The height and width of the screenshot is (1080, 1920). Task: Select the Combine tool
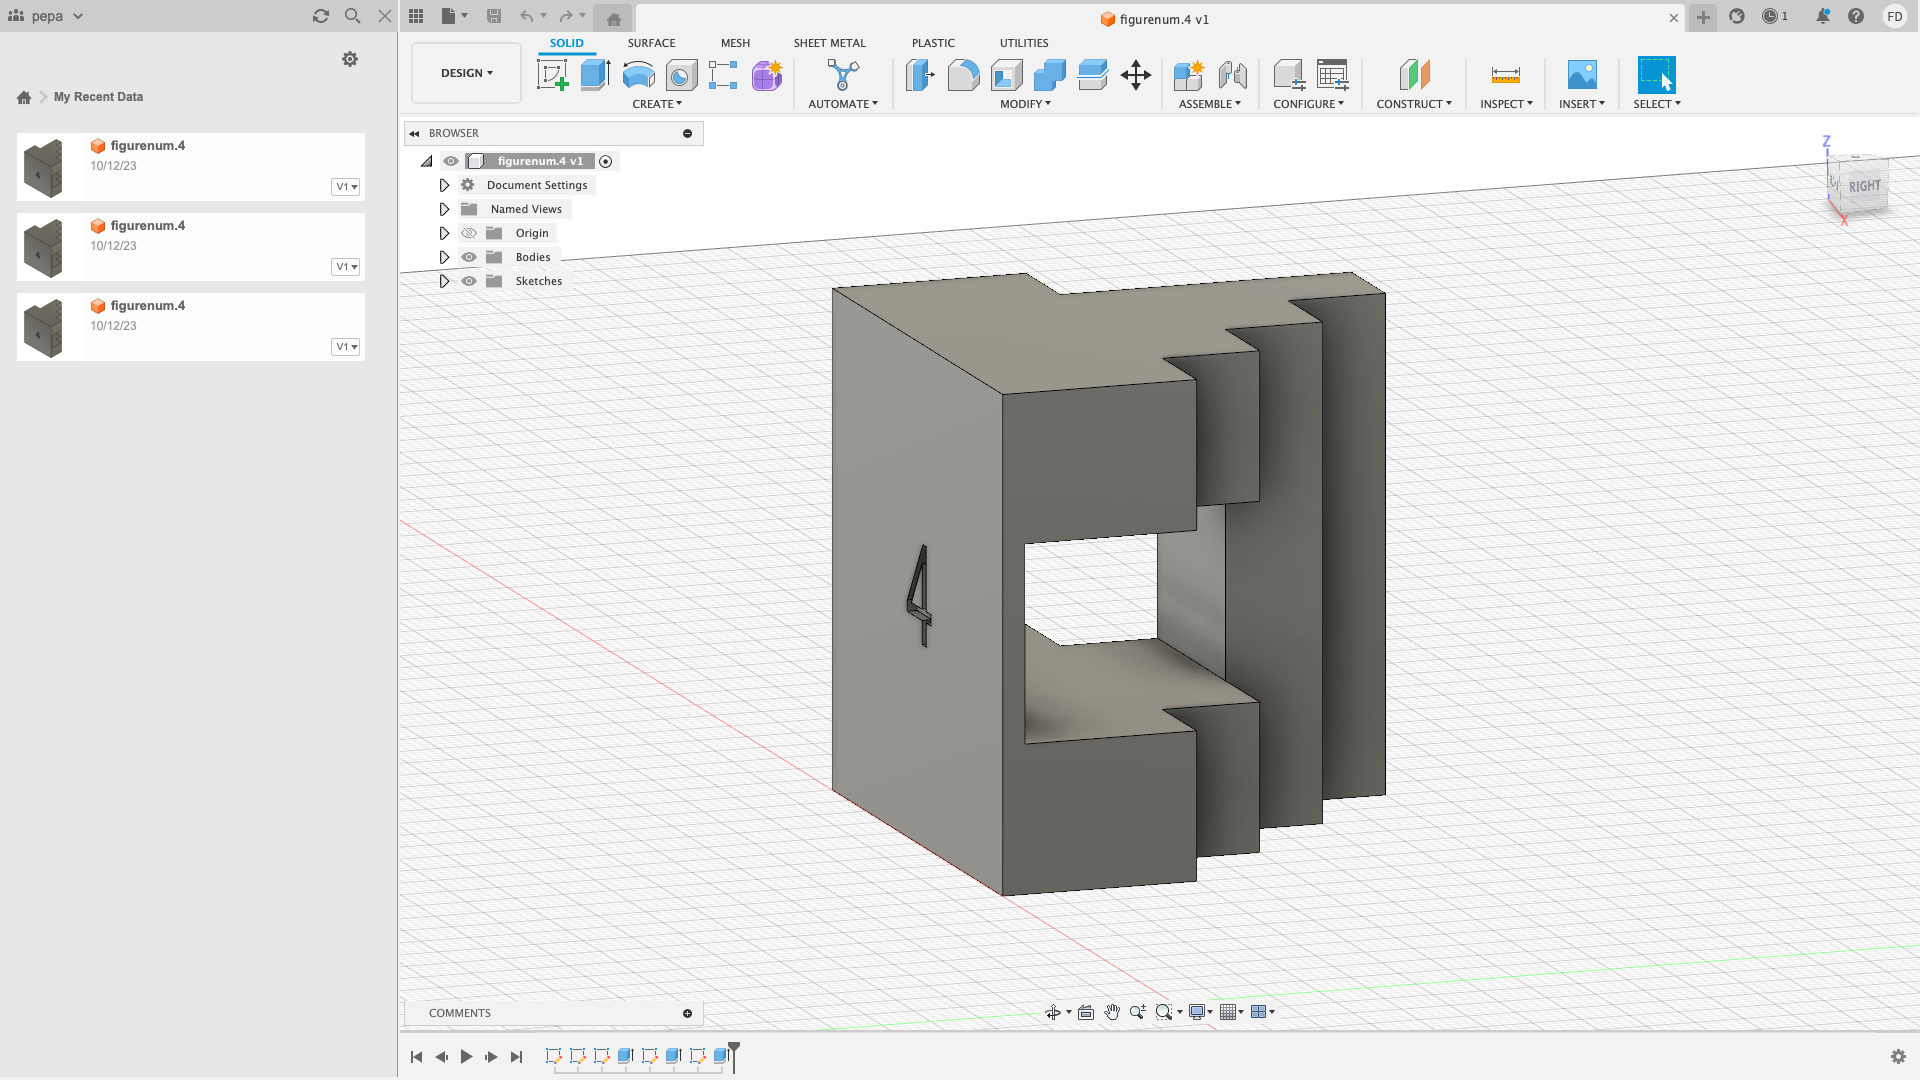click(1049, 75)
